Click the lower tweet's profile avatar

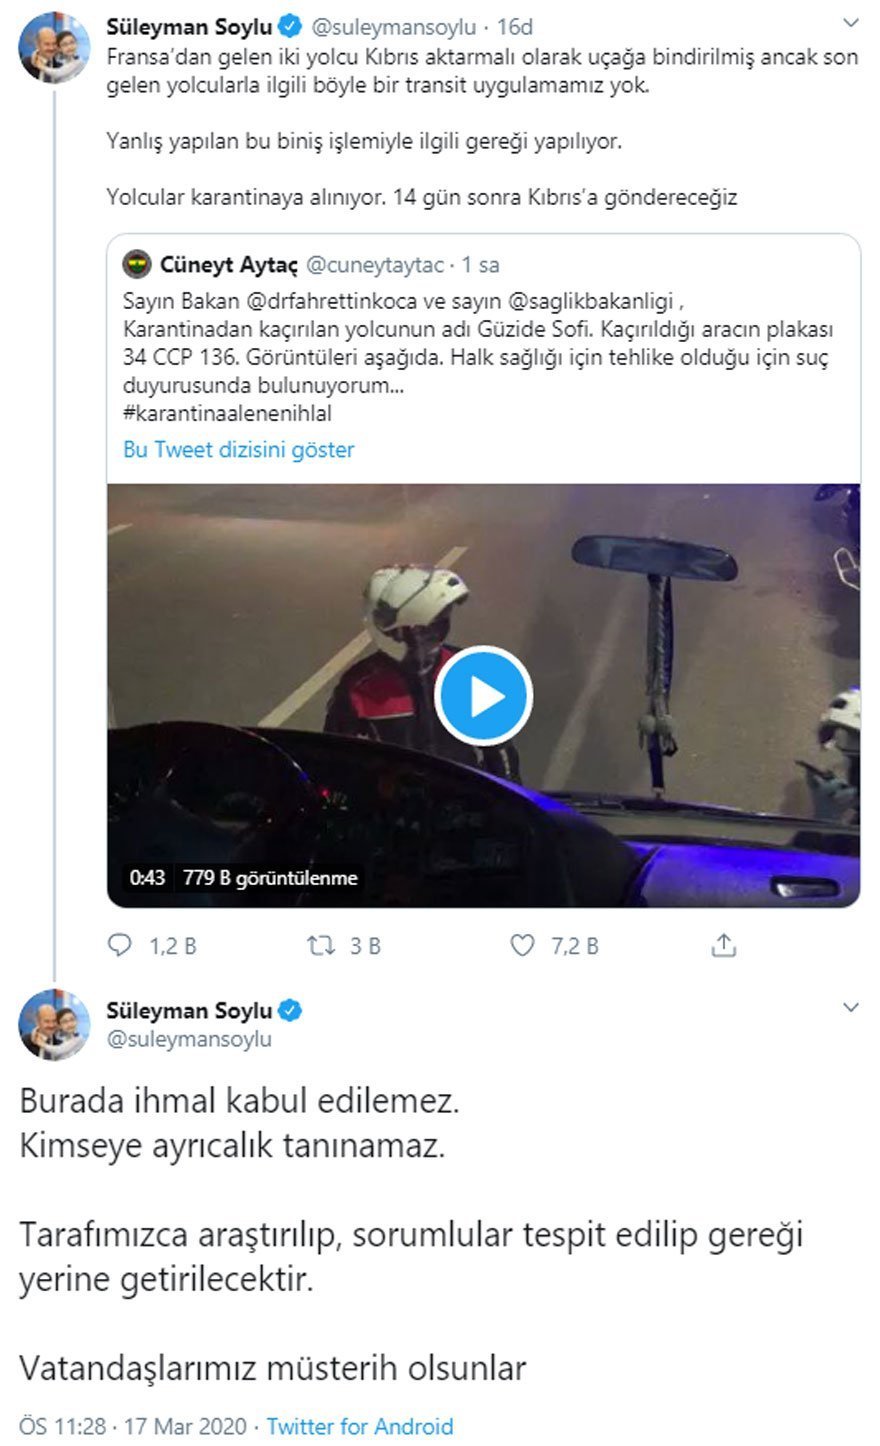click(x=54, y=1024)
